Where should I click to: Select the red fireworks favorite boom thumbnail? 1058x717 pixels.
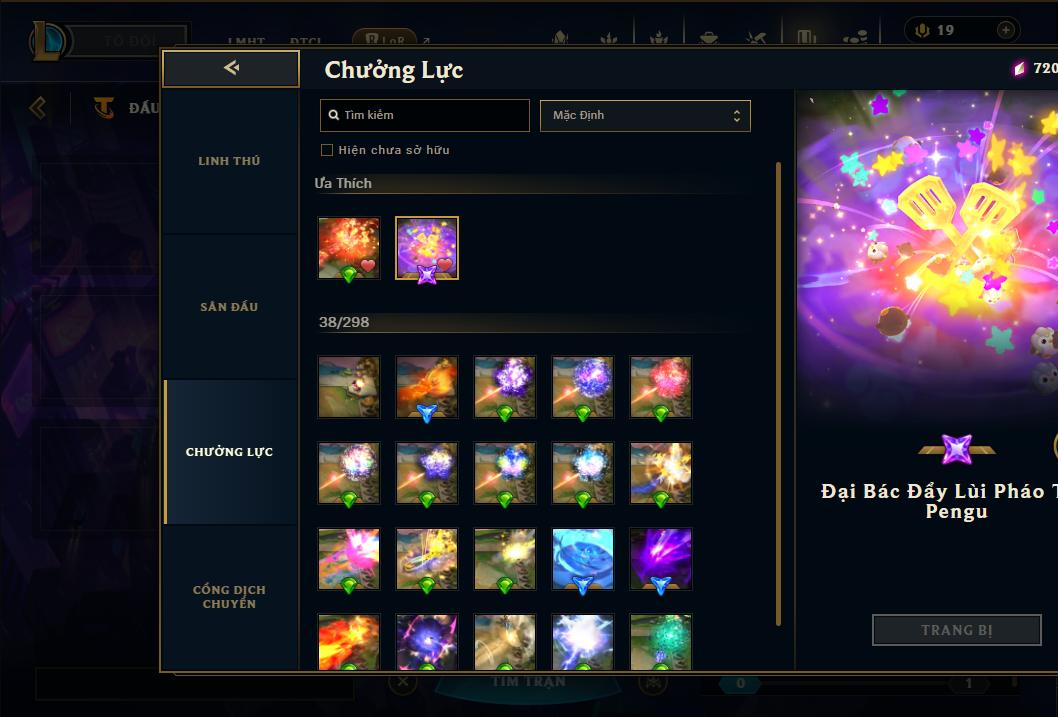(349, 248)
